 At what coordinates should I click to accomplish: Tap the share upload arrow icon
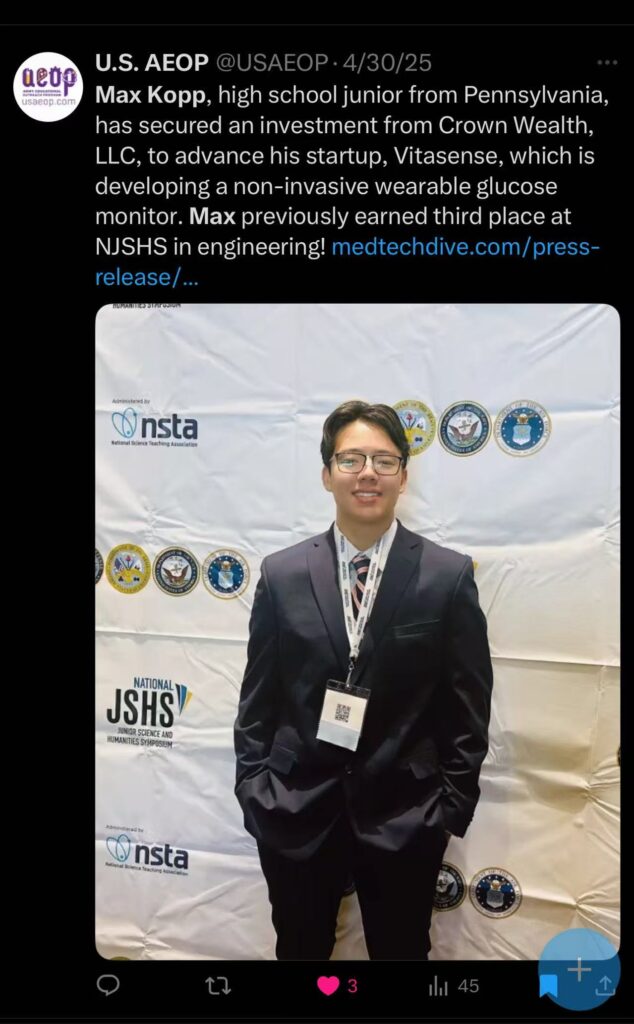(605, 985)
